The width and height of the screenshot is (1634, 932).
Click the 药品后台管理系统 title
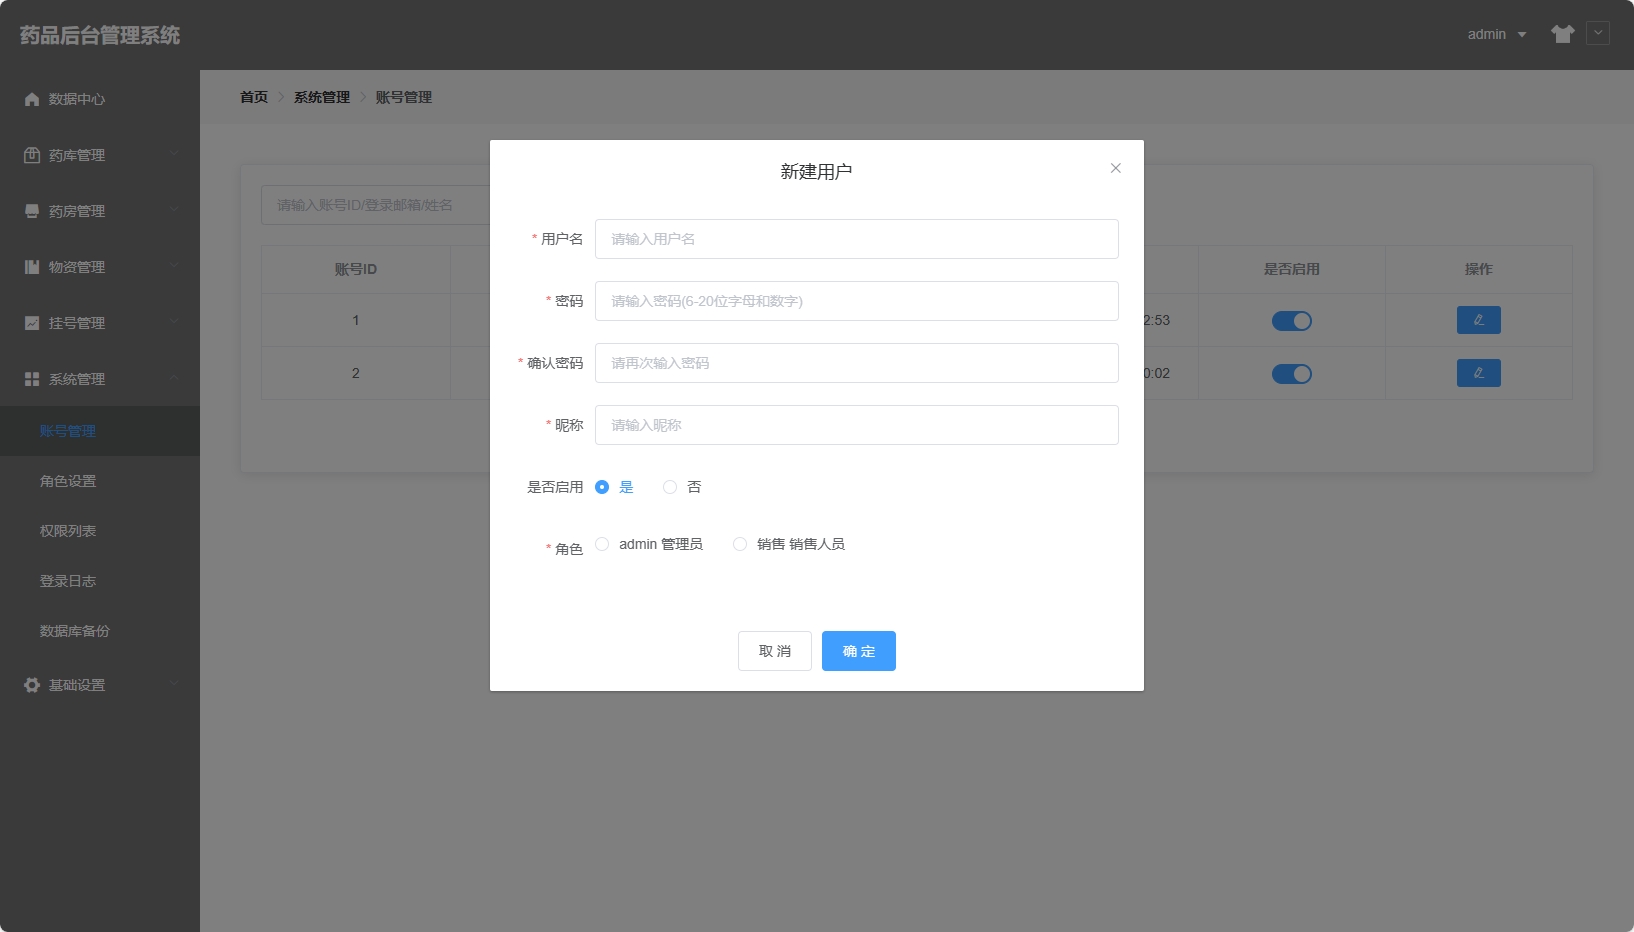(100, 35)
